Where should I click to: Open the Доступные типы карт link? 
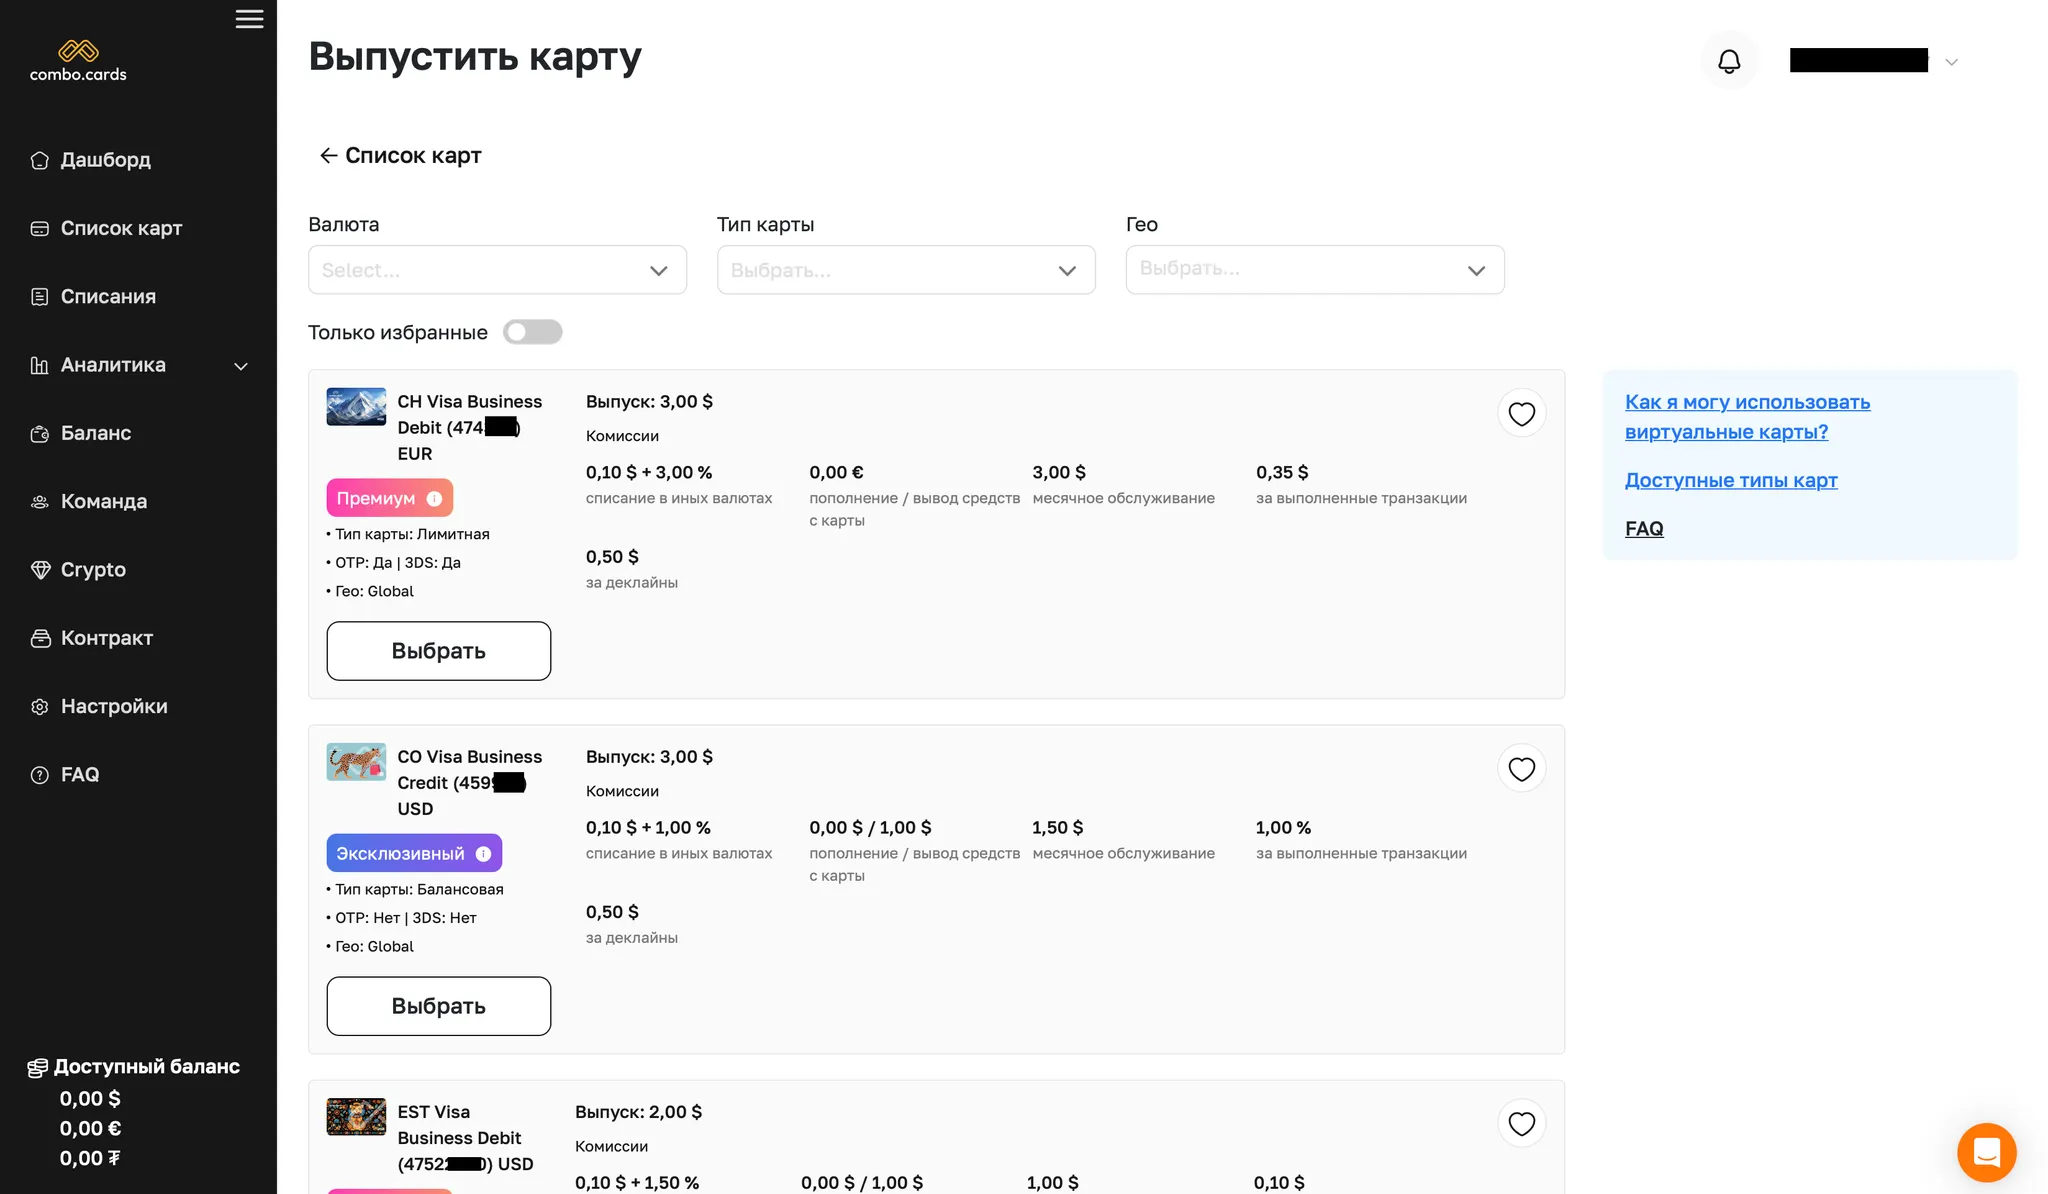pyautogui.click(x=1730, y=480)
